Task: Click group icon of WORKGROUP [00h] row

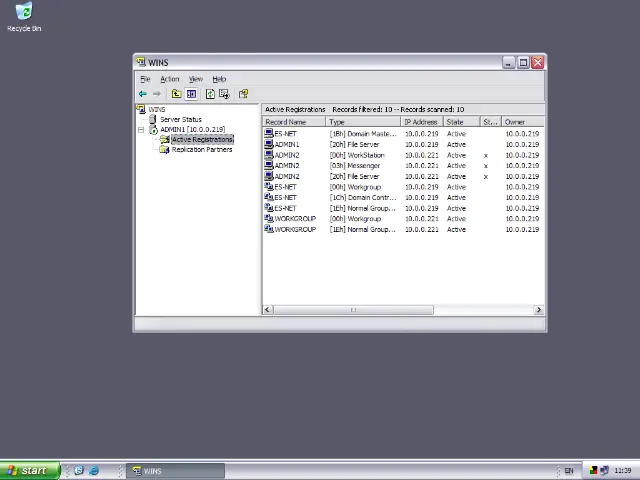Action: [269, 218]
